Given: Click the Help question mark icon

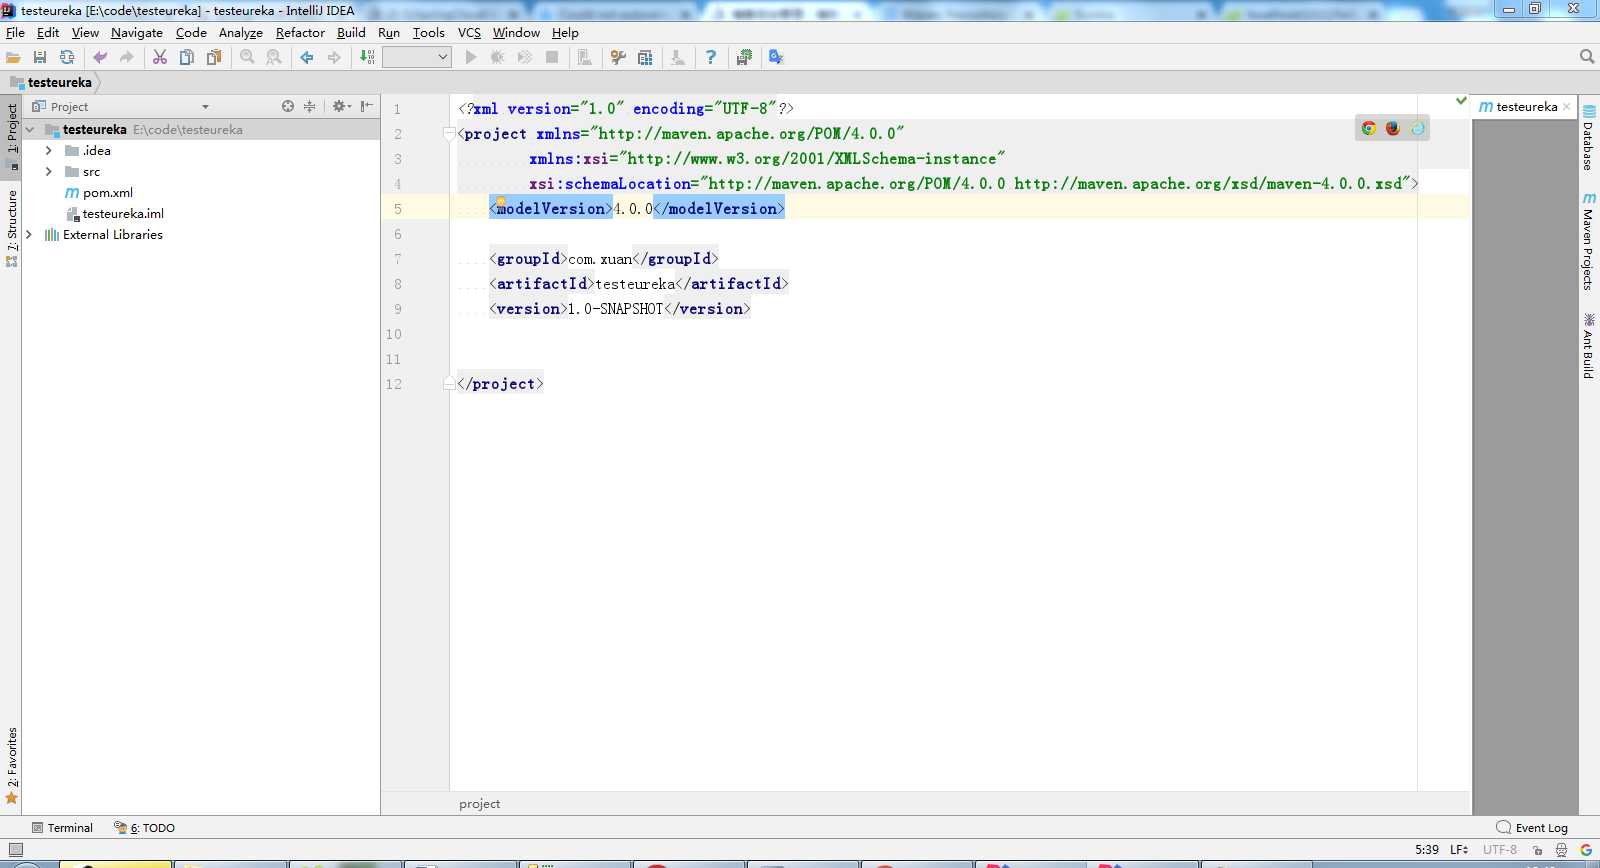Looking at the screenshot, I should 711,57.
